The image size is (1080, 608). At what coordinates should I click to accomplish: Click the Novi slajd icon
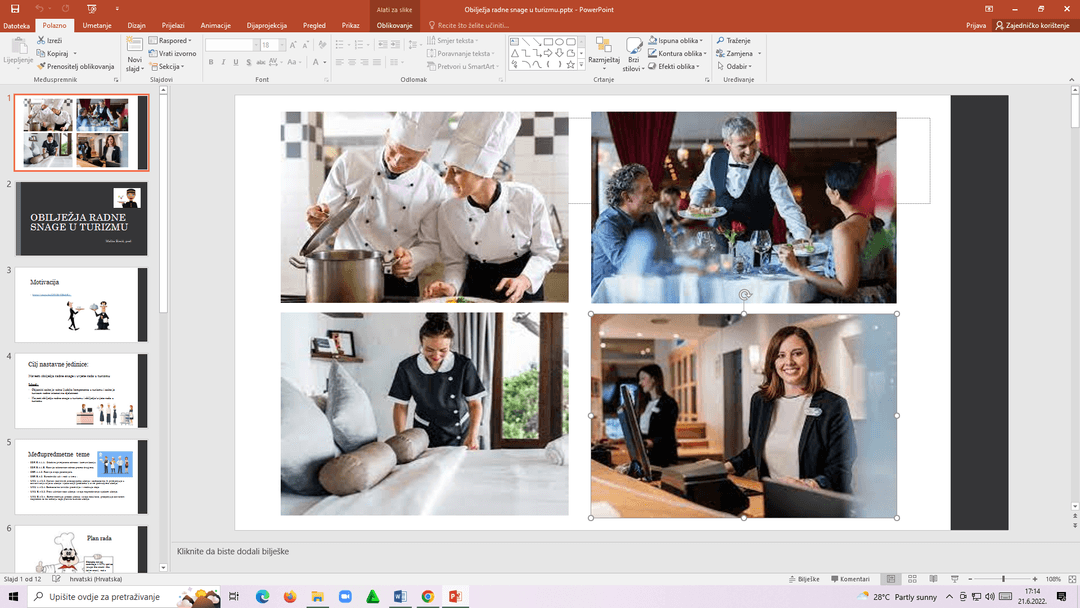[x=134, y=46]
